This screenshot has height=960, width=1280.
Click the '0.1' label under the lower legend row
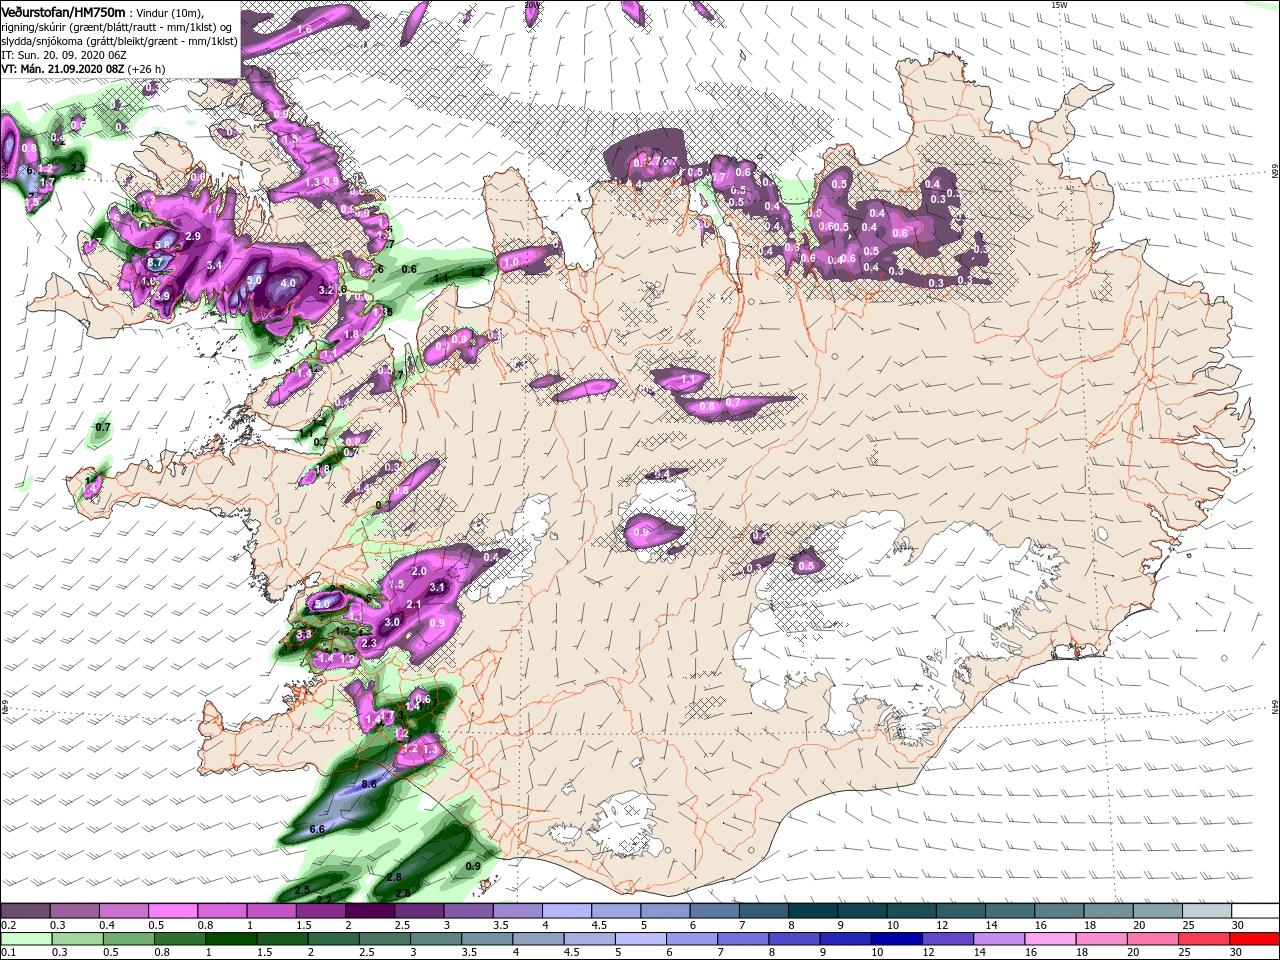coord(9,952)
